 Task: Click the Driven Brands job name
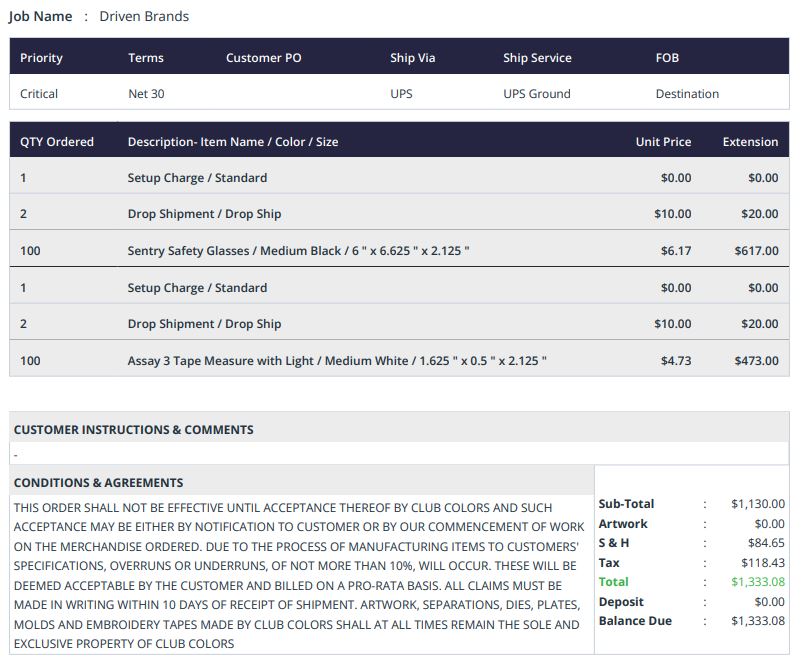click(x=144, y=16)
